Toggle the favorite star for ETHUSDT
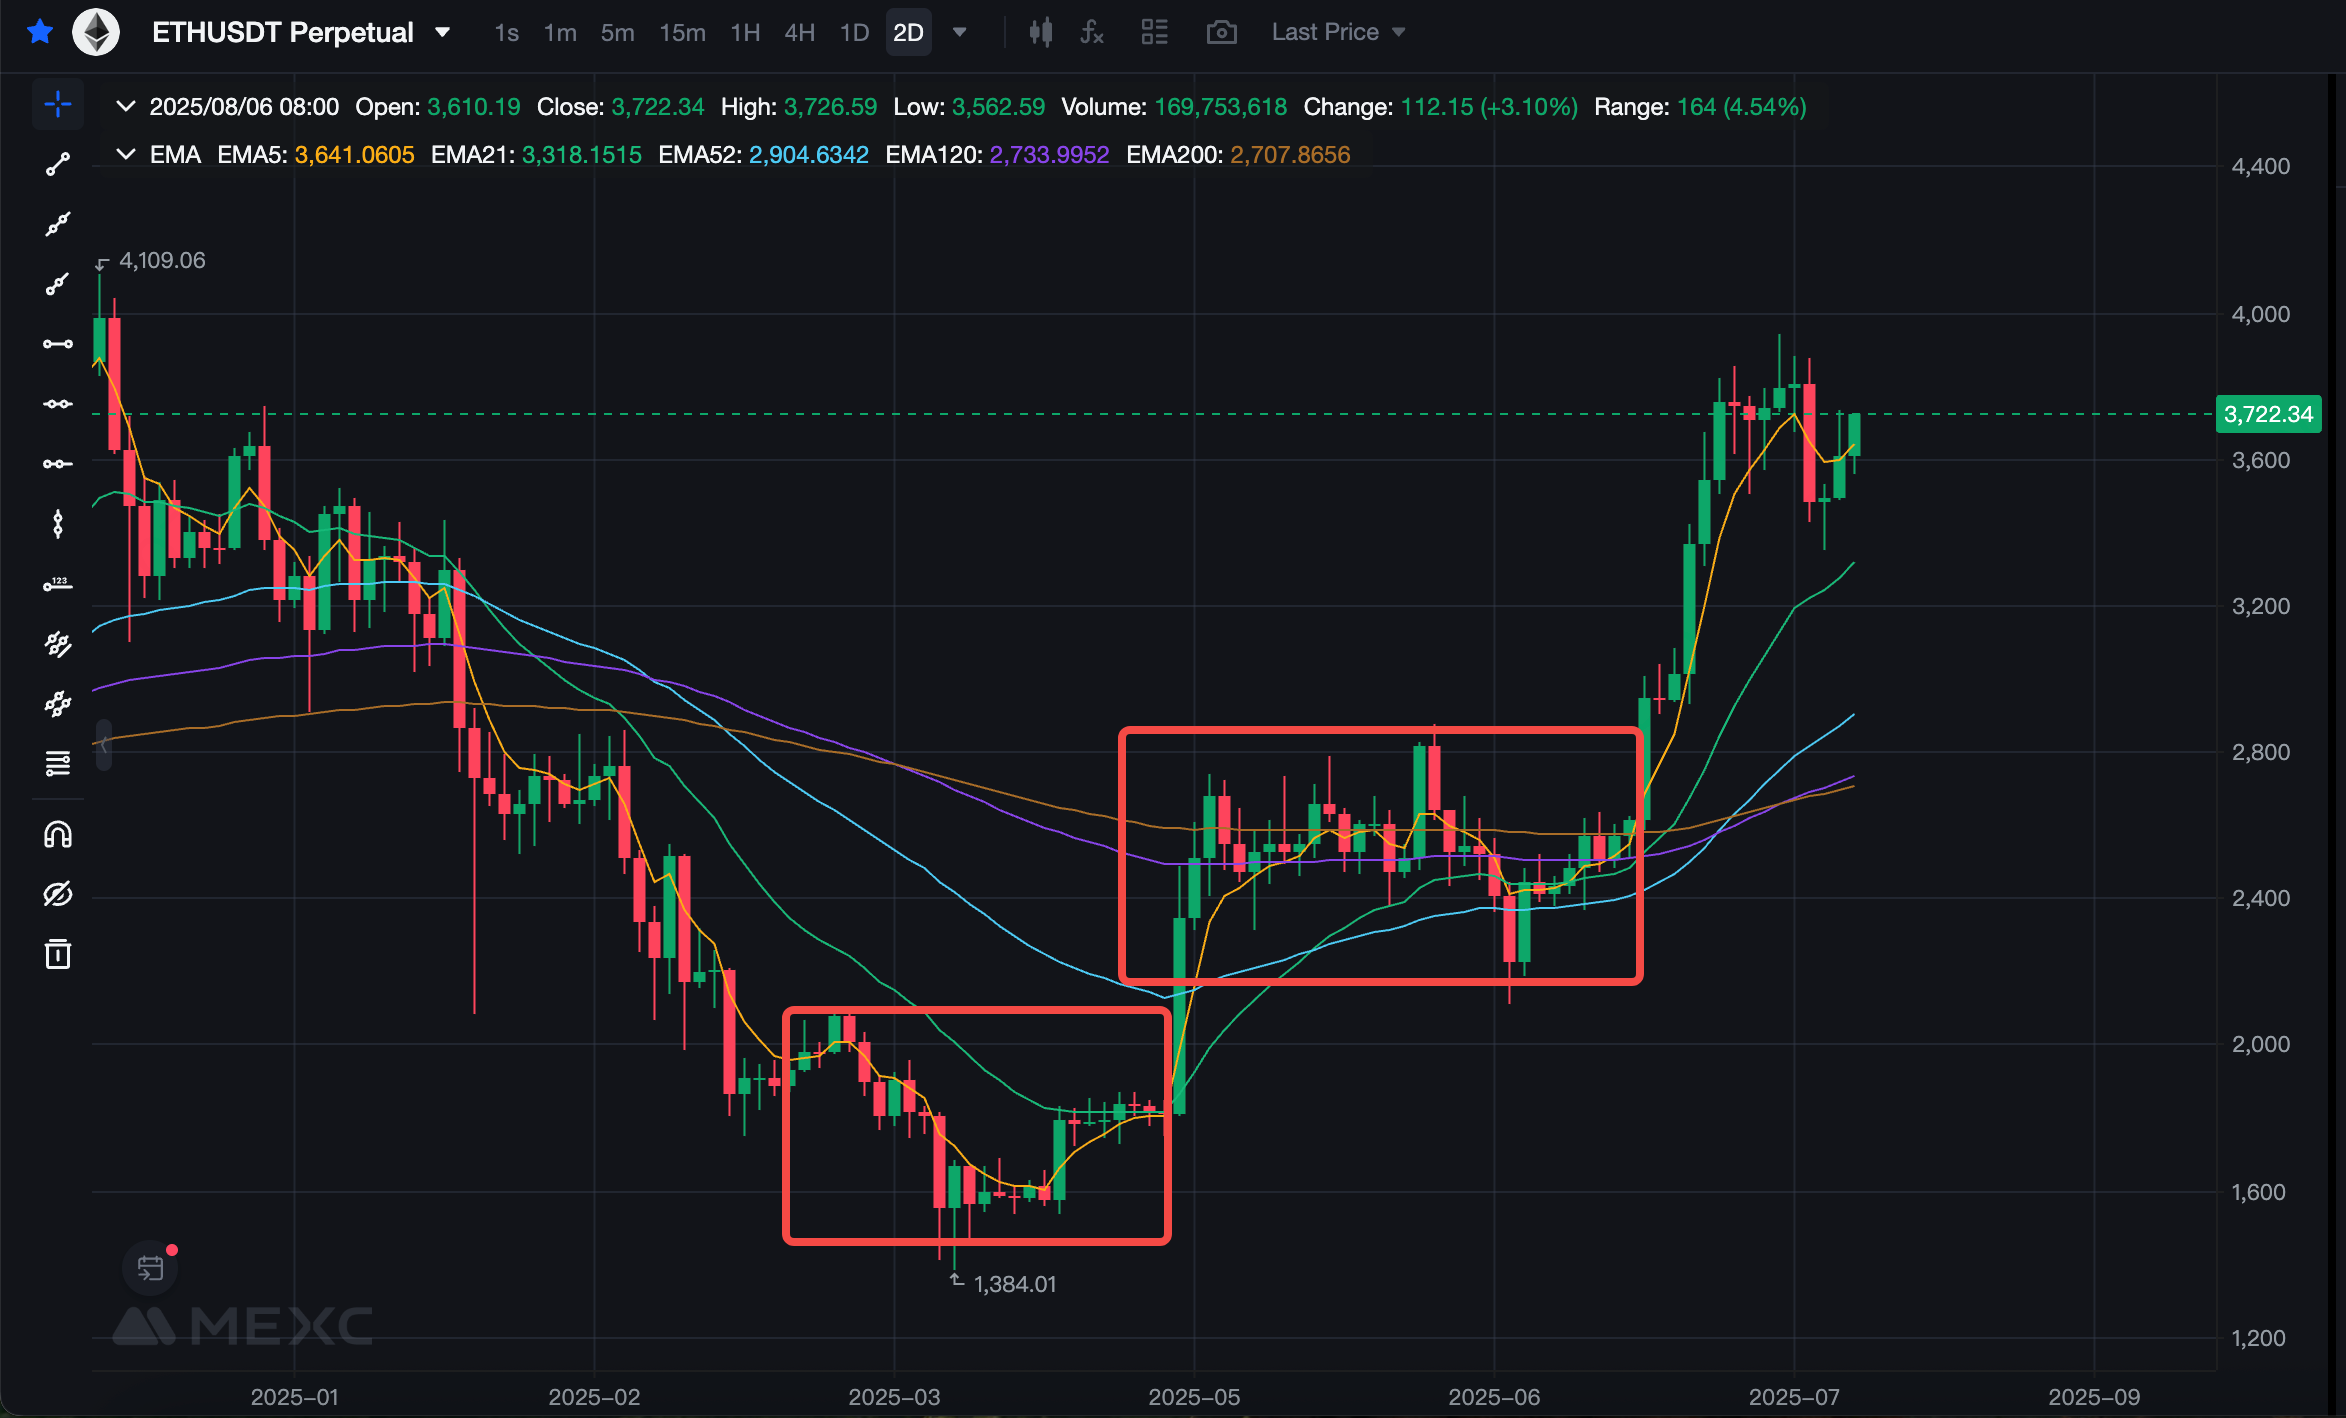 [40, 32]
